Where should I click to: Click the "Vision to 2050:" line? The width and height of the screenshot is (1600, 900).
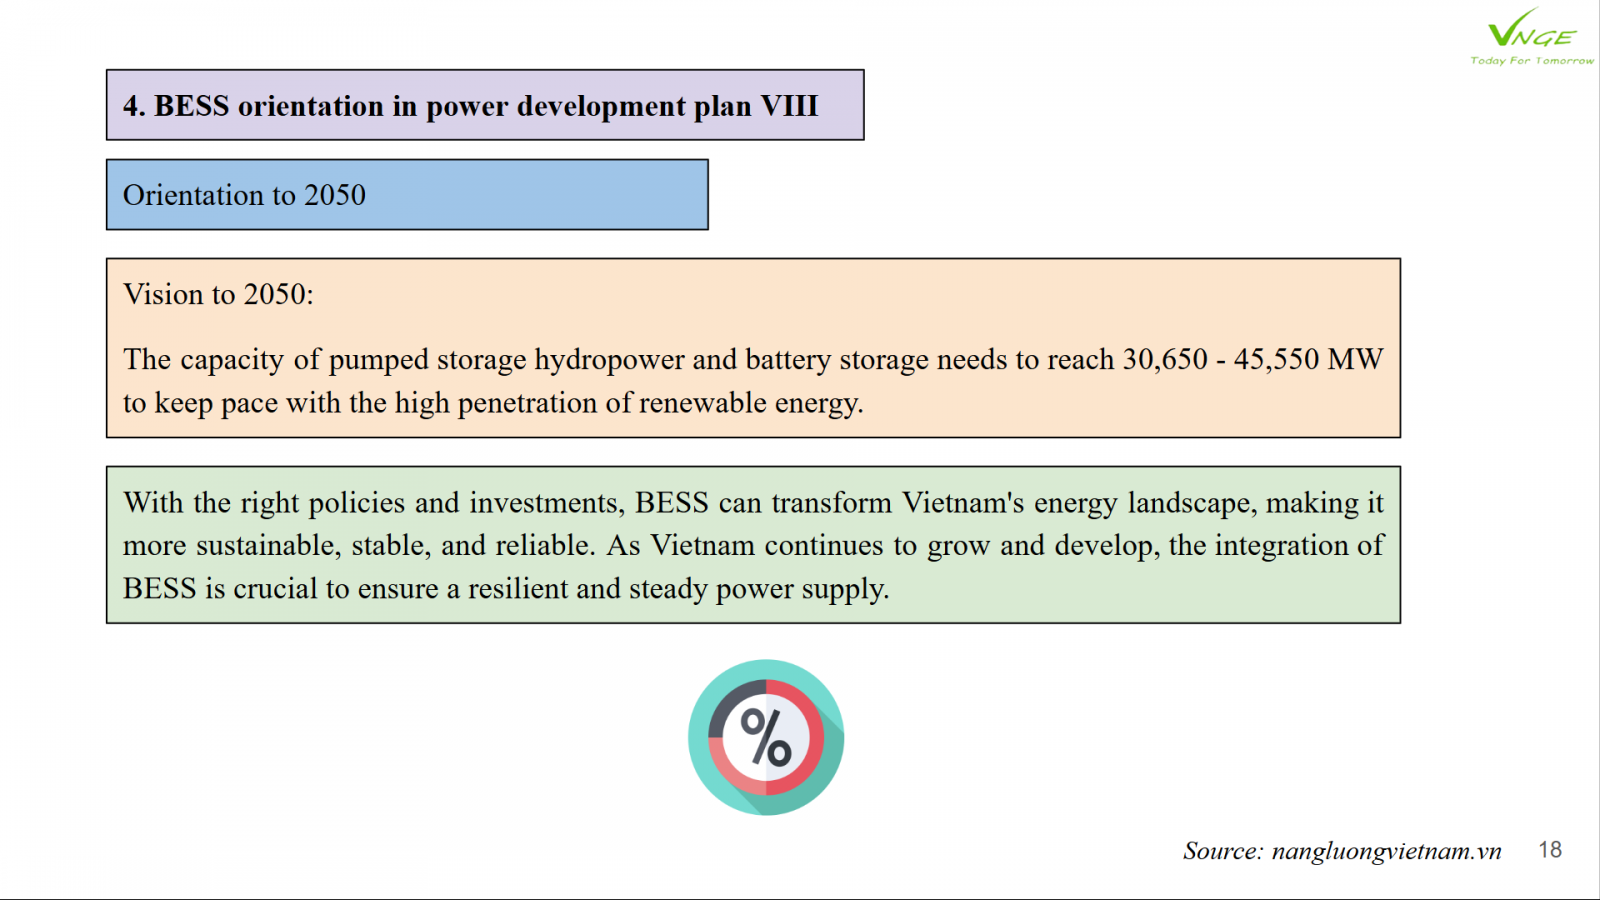coord(218,294)
